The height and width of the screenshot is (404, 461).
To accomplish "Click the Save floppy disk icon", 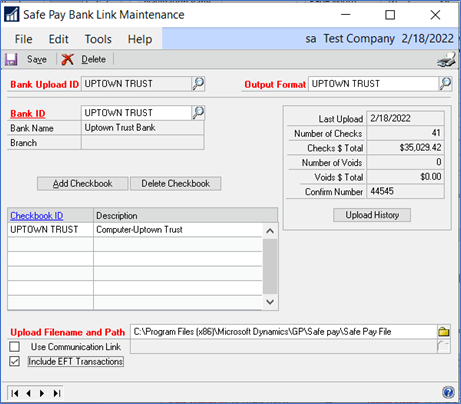I will [x=11, y=60].
